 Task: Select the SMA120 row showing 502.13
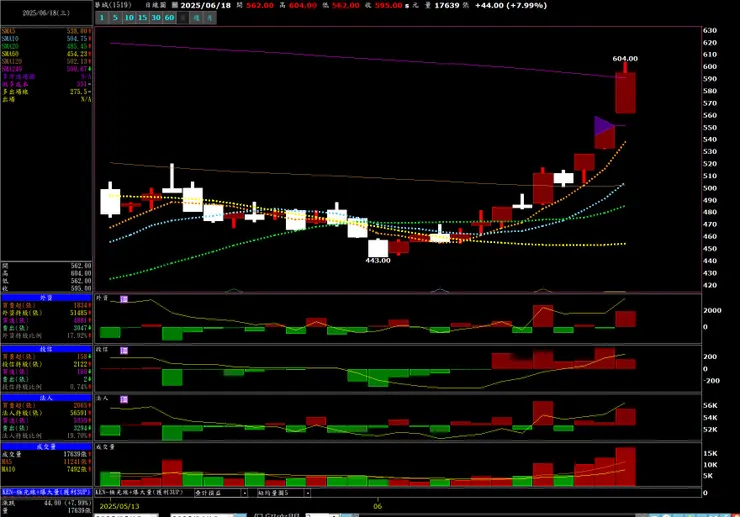click(x=46, y=61)
